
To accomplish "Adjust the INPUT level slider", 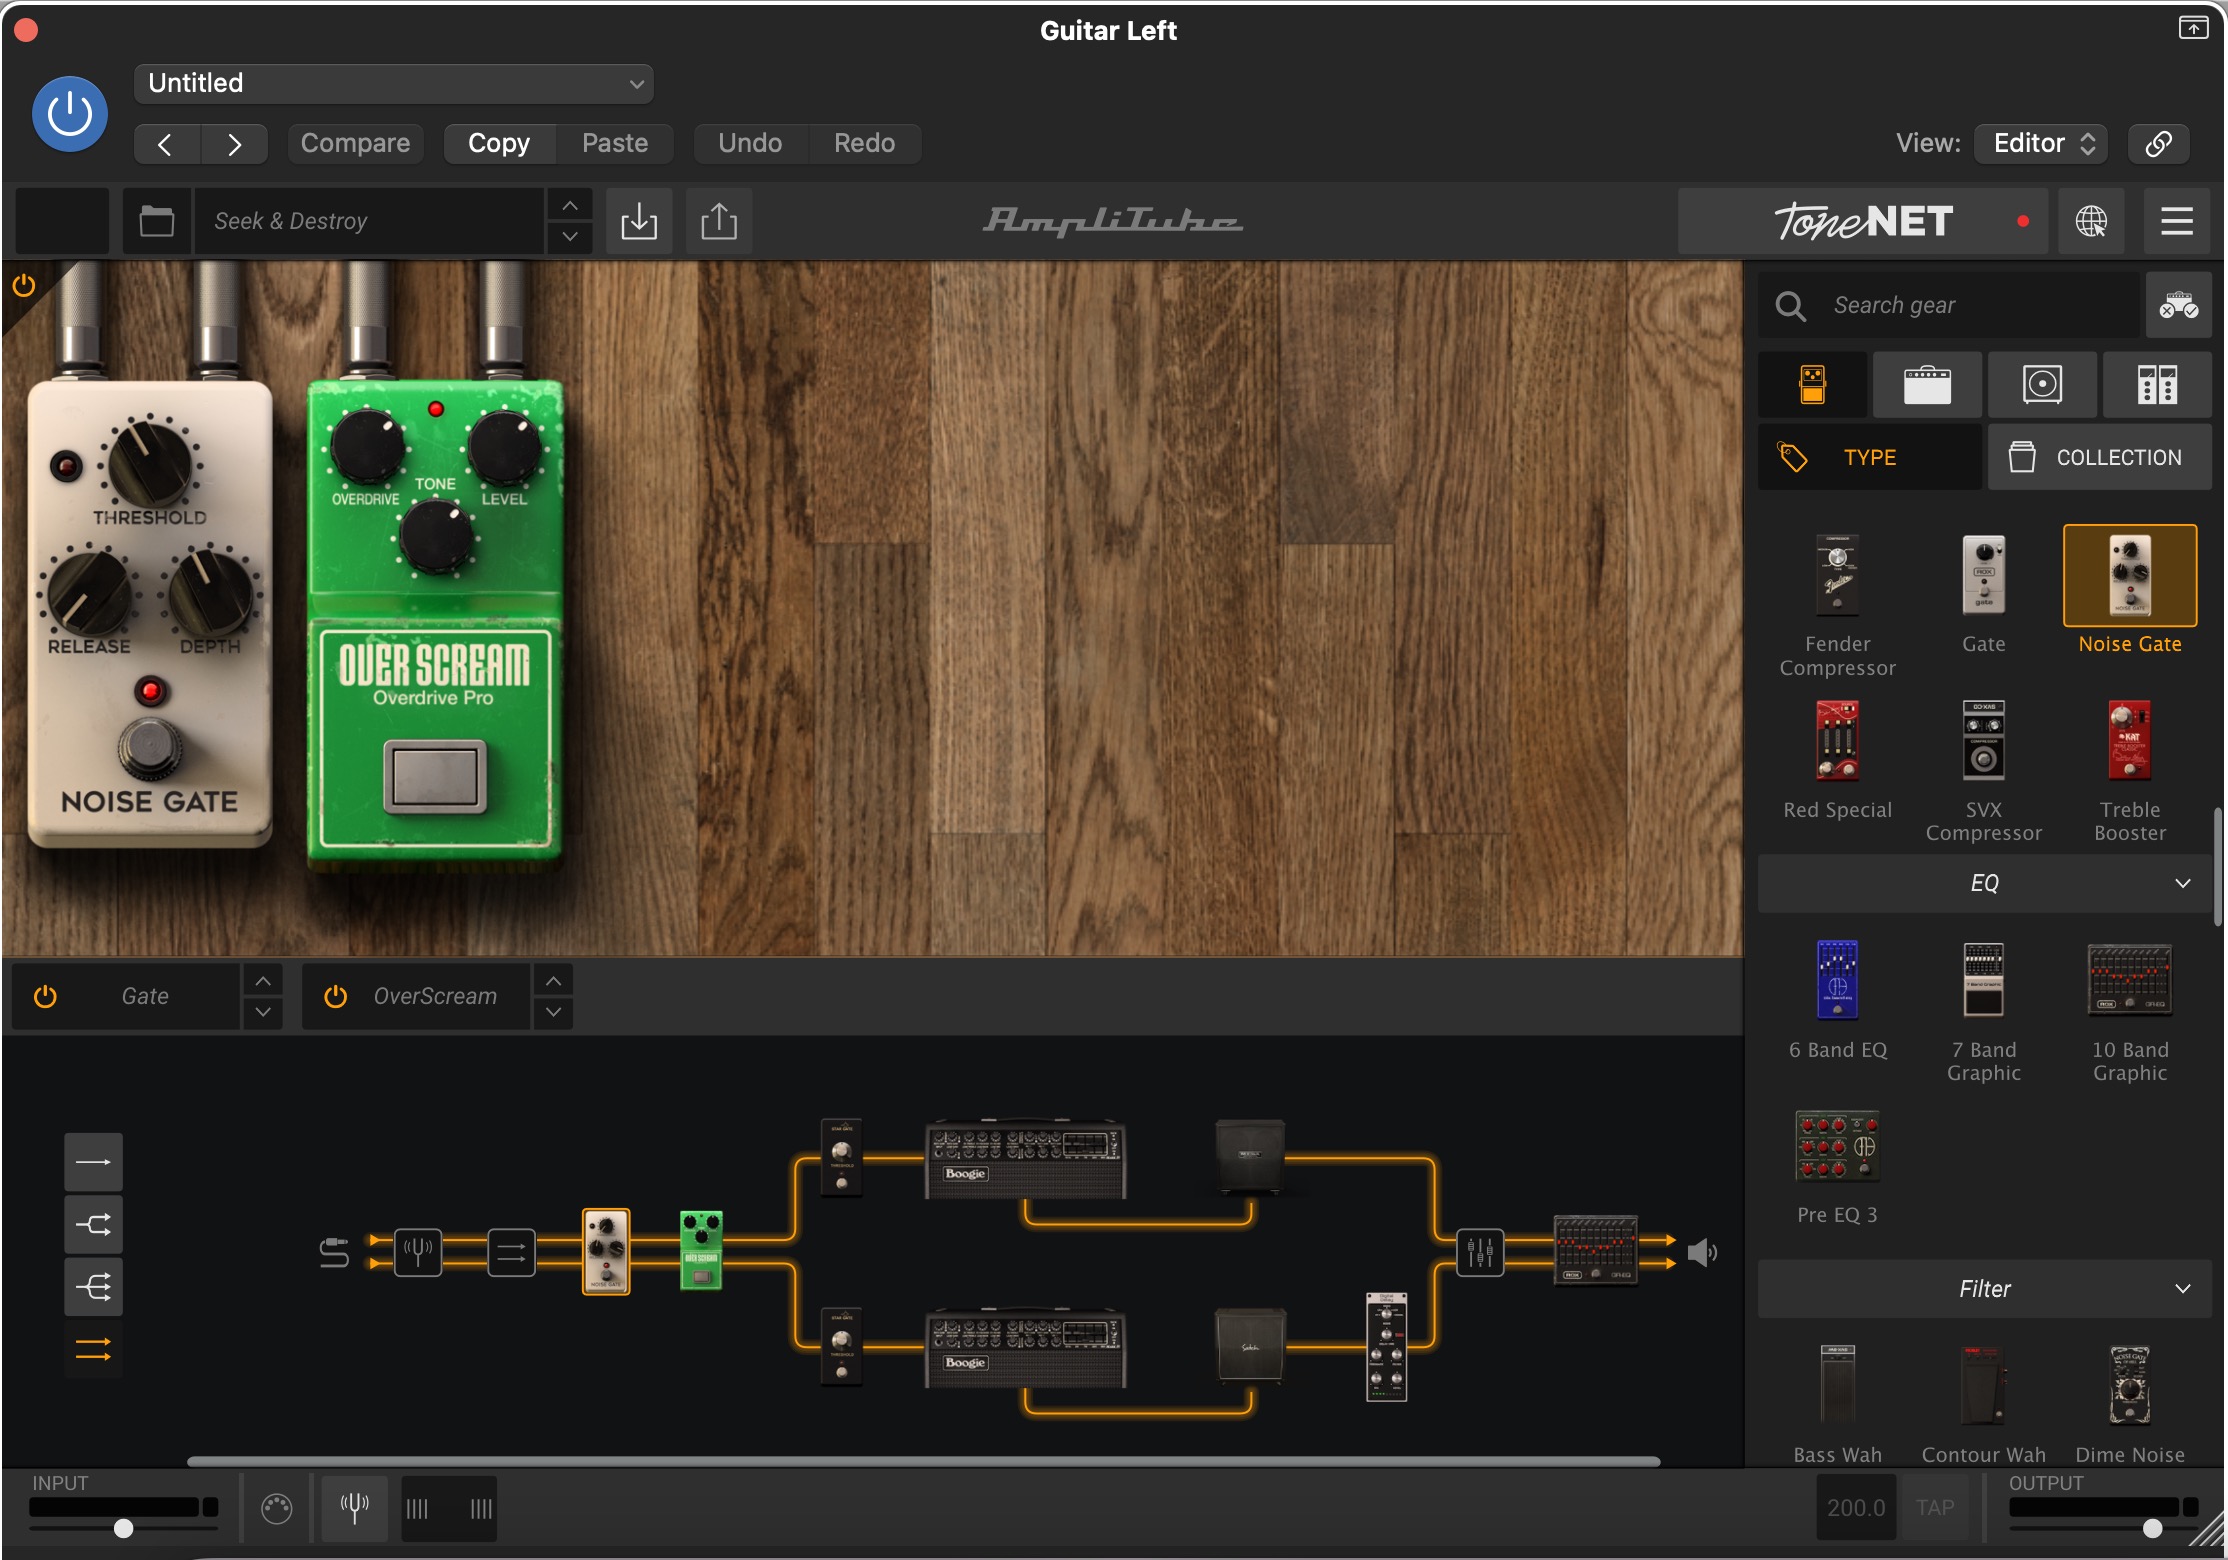I will click(x=124, y=1528).
